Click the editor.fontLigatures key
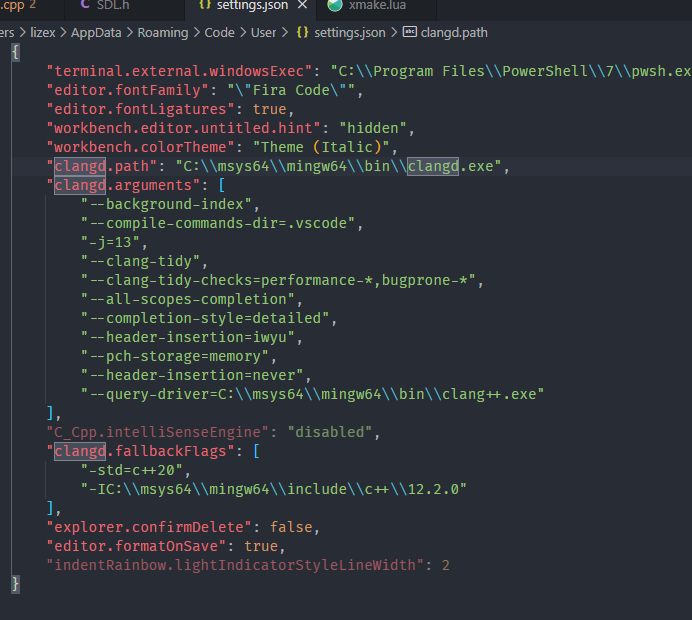 (140, 109)
